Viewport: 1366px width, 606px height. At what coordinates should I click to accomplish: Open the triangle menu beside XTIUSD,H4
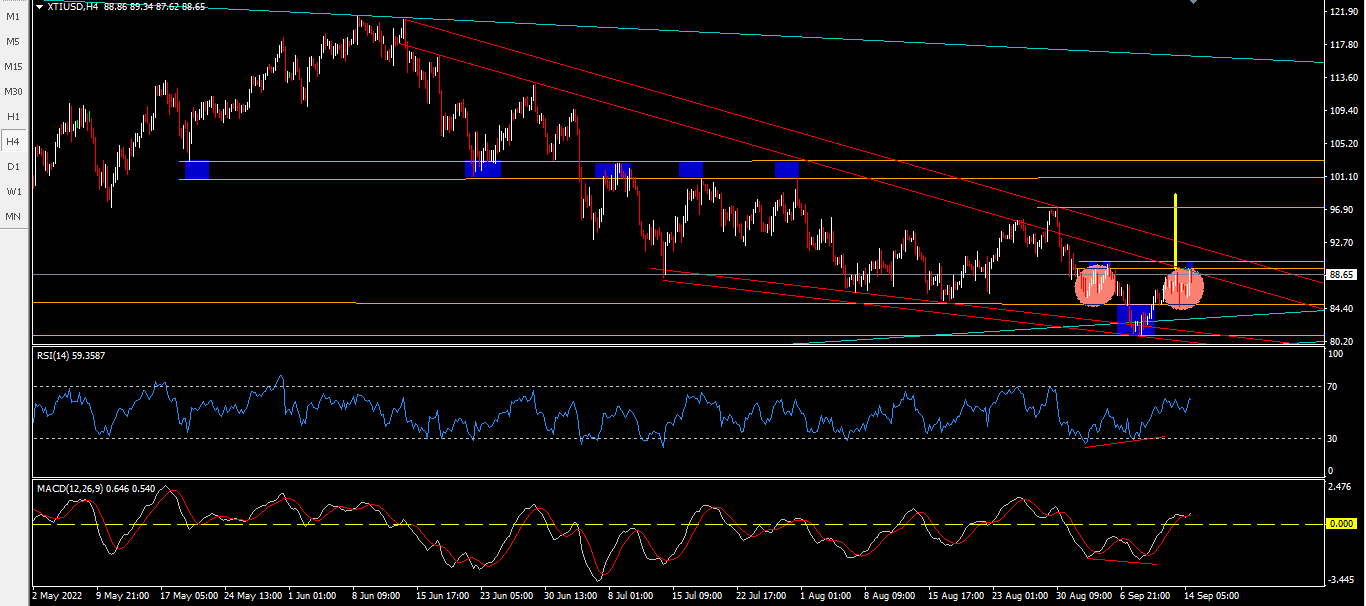(x=39, y=6)
